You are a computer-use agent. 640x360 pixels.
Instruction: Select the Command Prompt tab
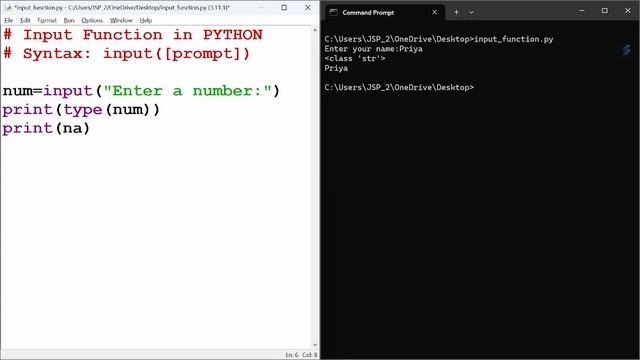(x=384, y=12)
